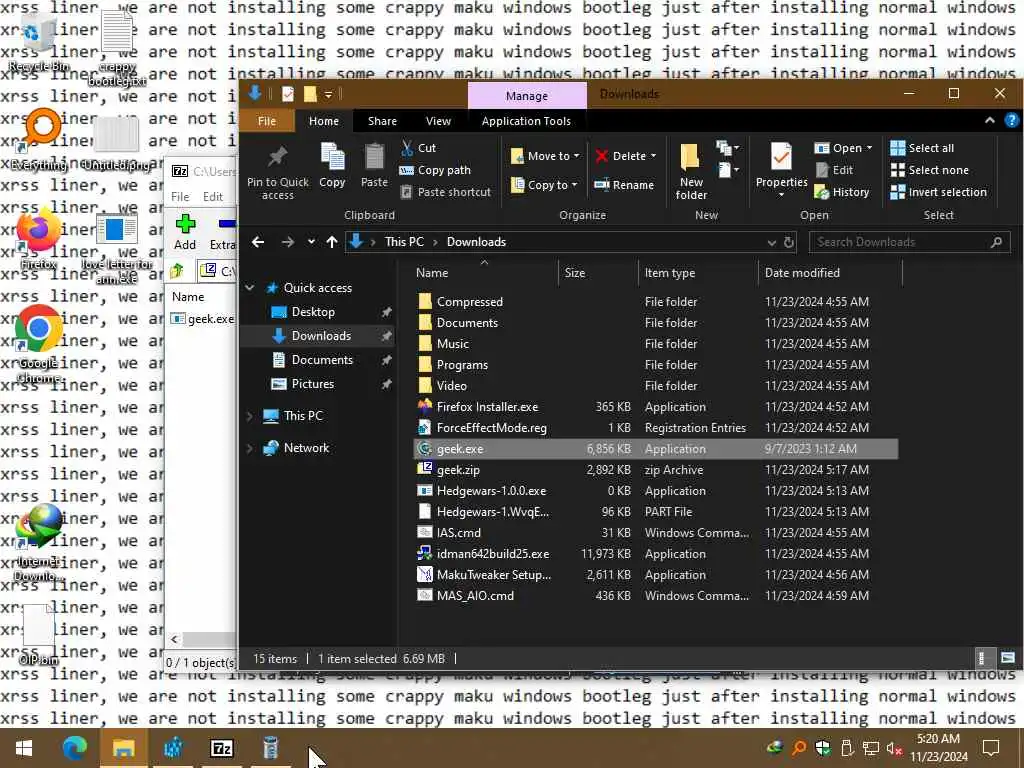The width and height of the screenshot is (1024, 768).
Task: Collapse the ribbon with chevron
Action: tap(989, 120)
